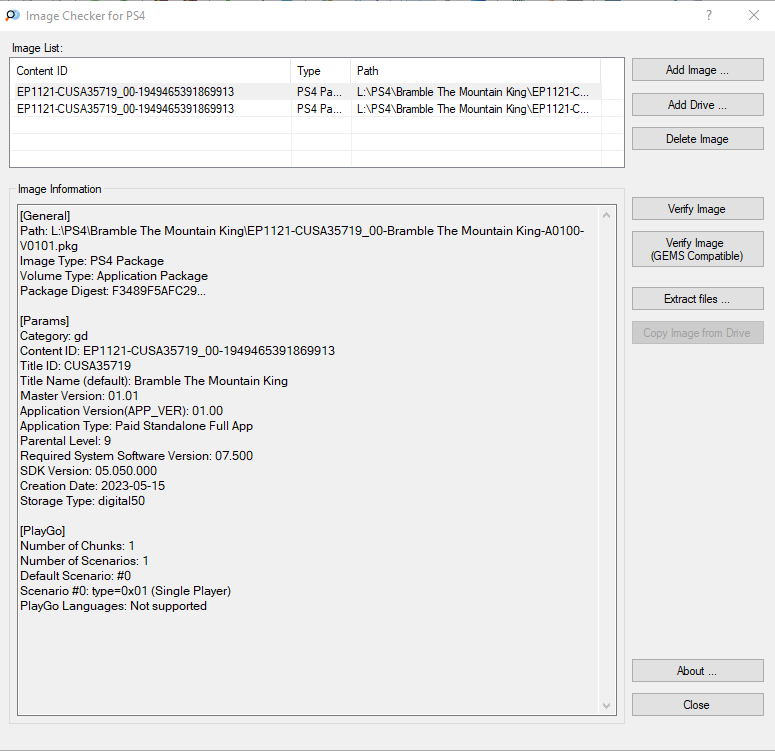Close the window with the X button
Viewport: 775px width, 751px height.
tap(754, 15)
